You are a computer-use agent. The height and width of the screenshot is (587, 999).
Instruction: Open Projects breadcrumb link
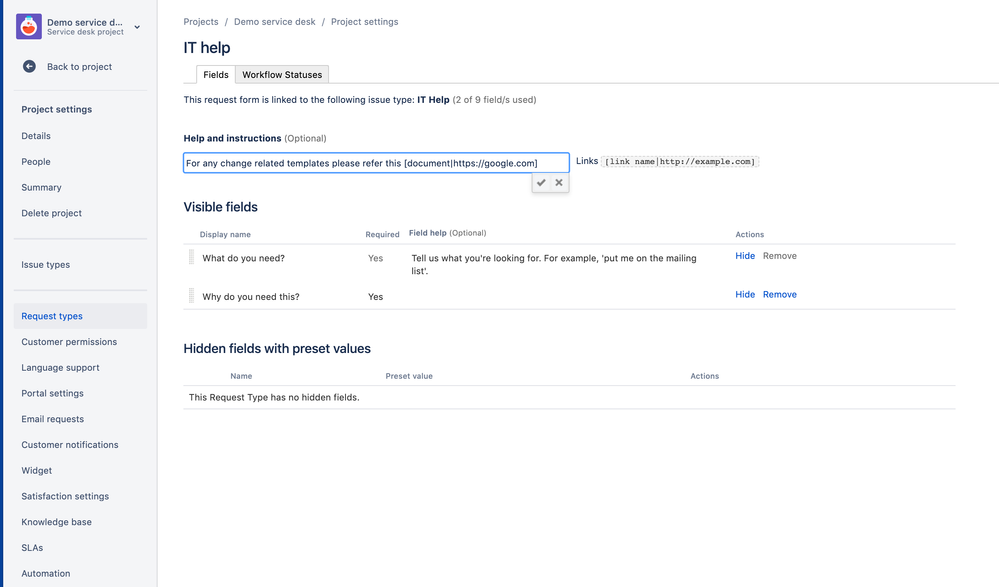pos(201,22)
